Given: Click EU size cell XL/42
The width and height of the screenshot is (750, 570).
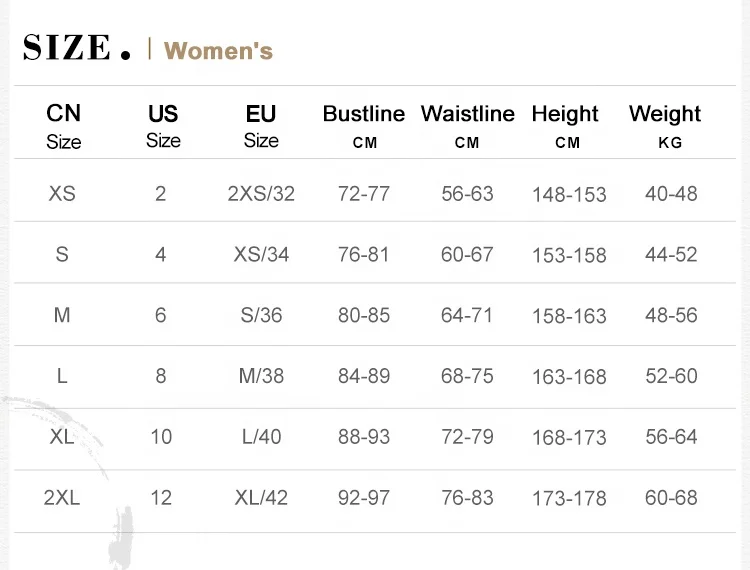Looking at the screenshot, I should point(261,497).
